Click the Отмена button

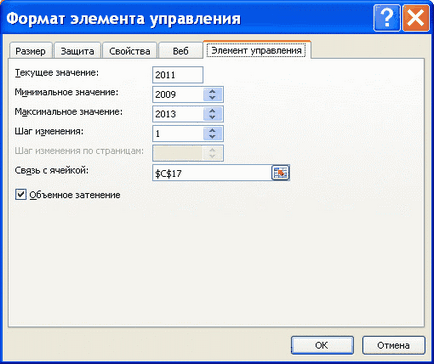[x=393, y=345]
